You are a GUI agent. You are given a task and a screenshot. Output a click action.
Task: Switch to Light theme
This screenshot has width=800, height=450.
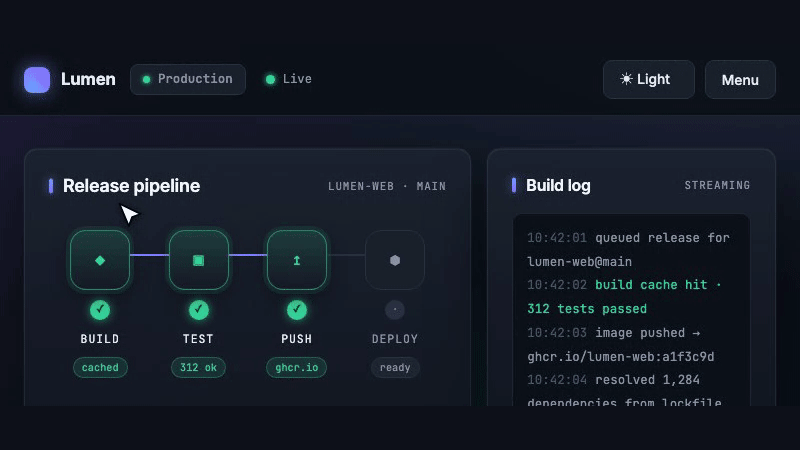[x=648, y=80]
